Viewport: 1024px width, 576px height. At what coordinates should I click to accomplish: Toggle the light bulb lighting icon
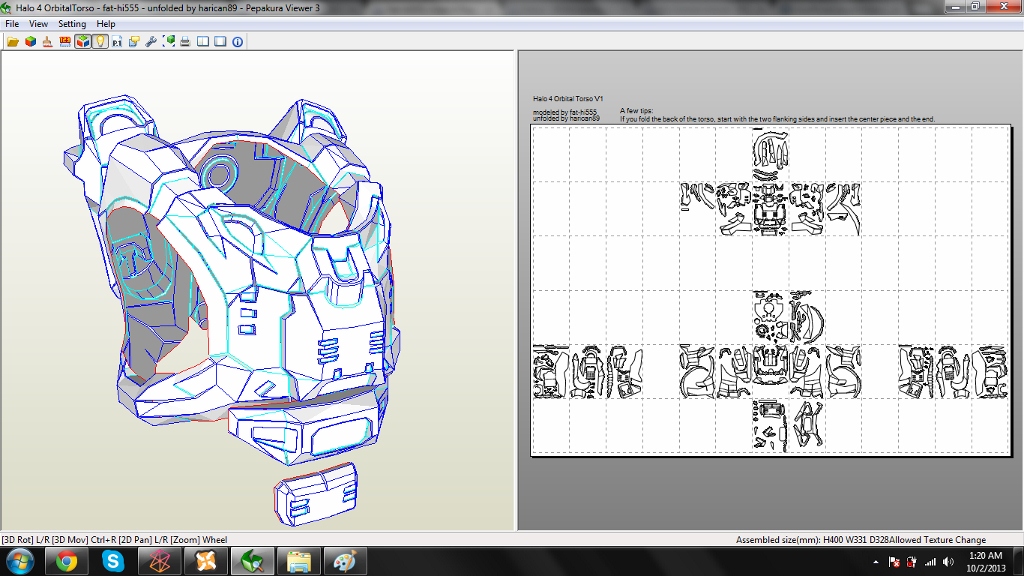(99, 42)
